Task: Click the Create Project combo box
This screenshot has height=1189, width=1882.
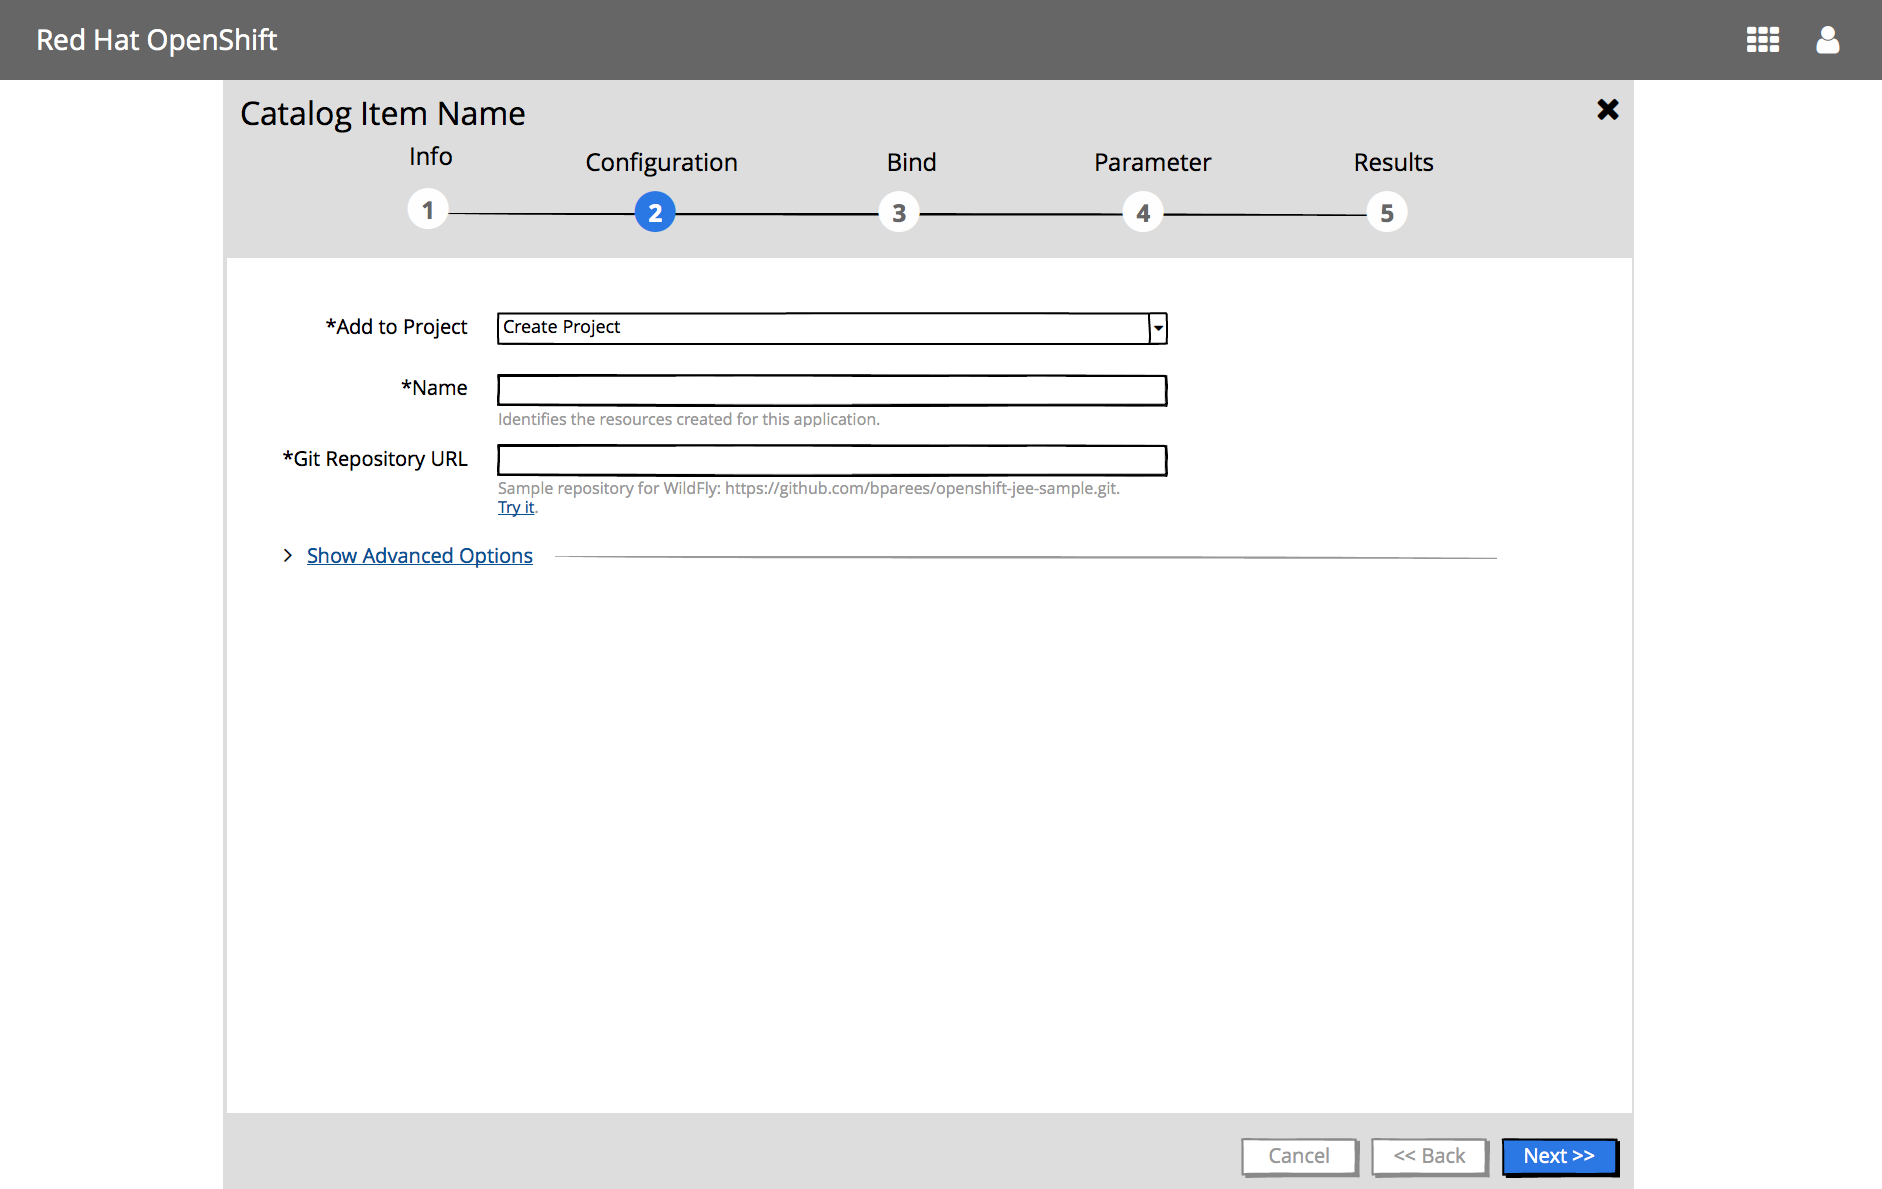Action: [822, 328]
